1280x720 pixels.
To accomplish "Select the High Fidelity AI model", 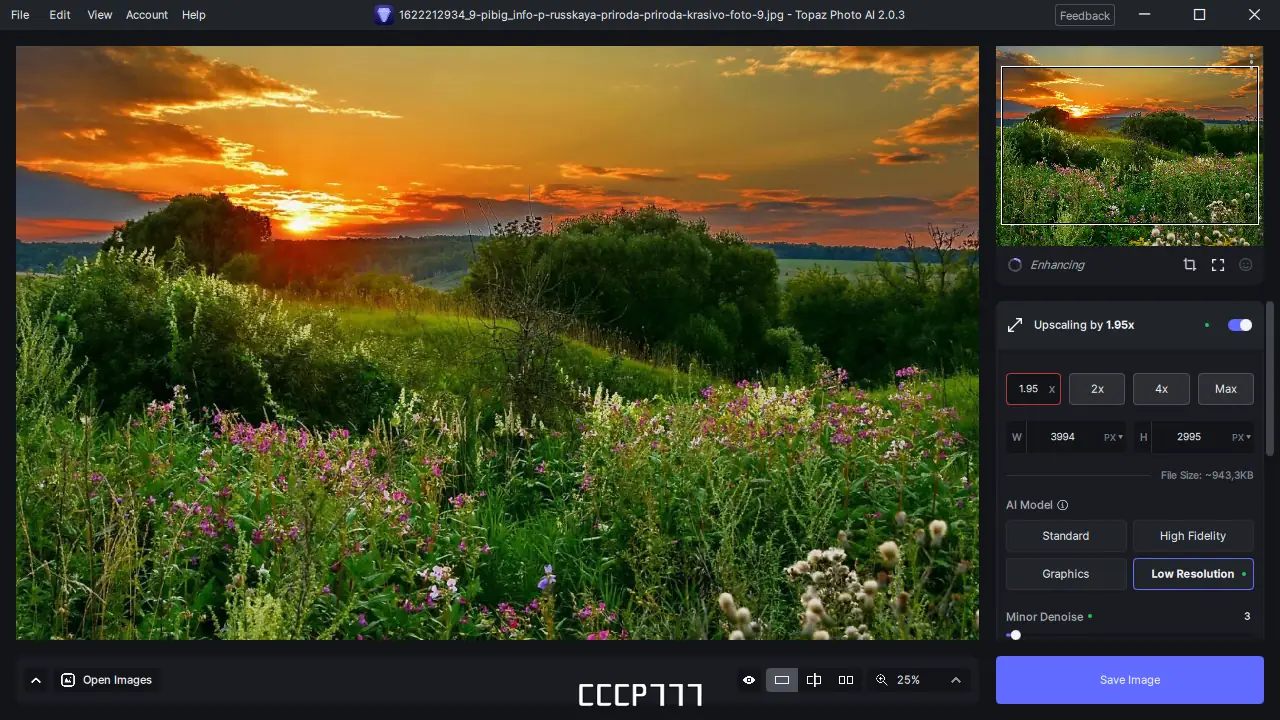I will [x=1193, y=535].
